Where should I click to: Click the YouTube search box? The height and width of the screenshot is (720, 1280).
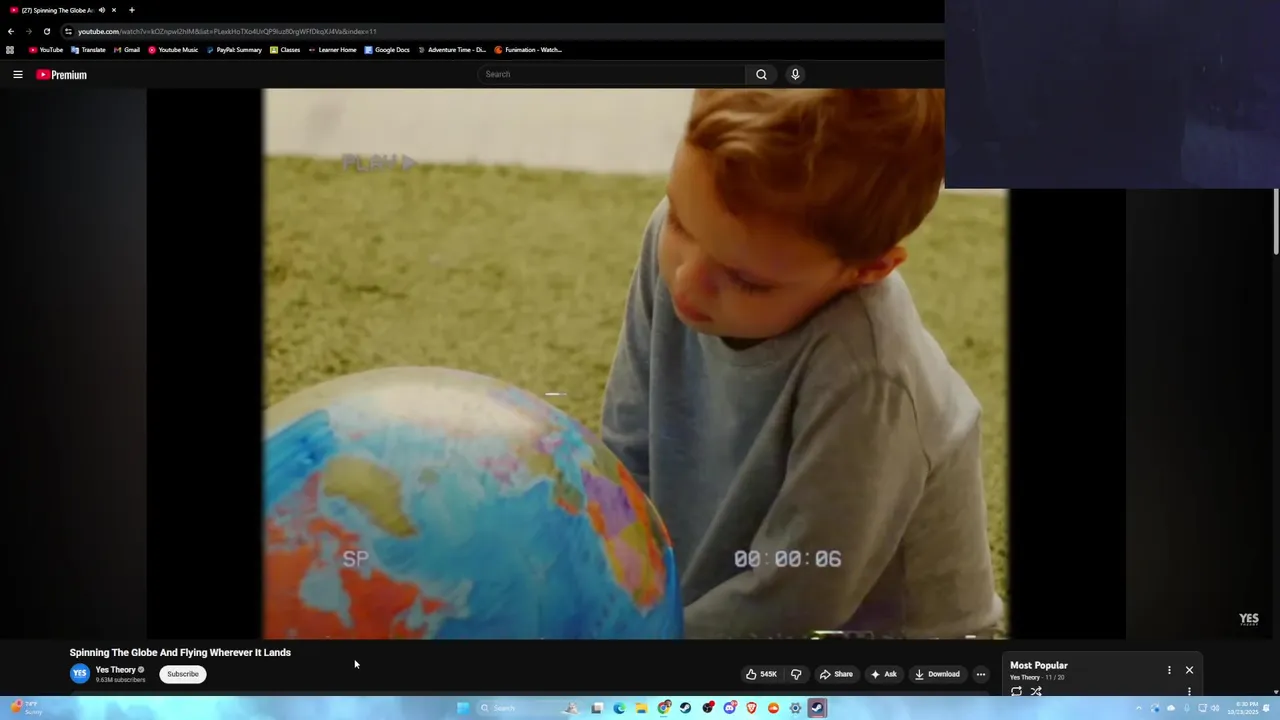pos(612,74)
